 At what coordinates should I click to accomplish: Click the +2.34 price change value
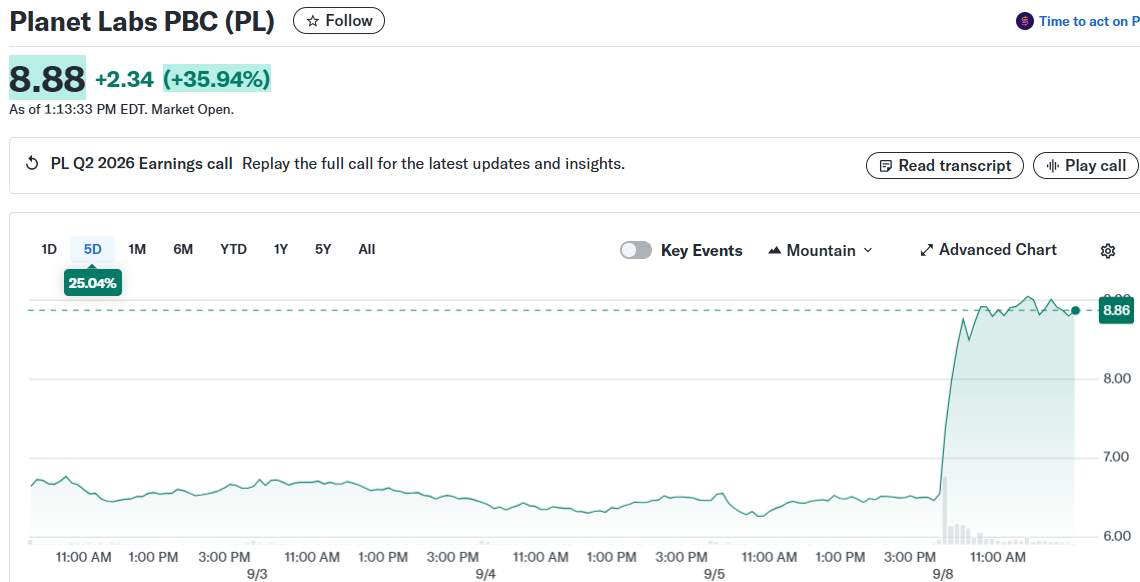pos(124,79)
